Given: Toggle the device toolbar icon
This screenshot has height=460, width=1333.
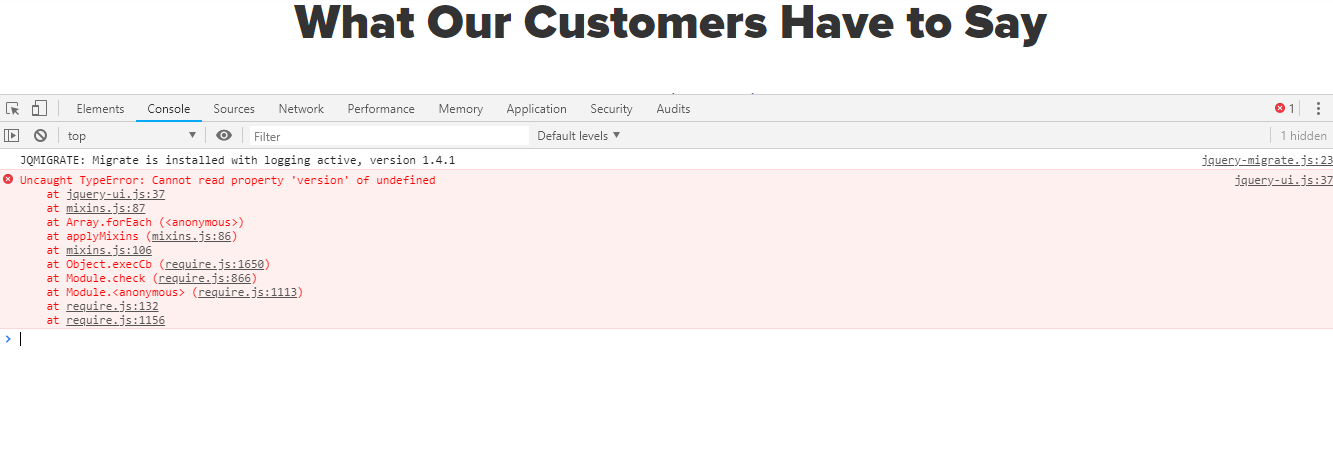Looking at the screenshot, I should [39, 109].
